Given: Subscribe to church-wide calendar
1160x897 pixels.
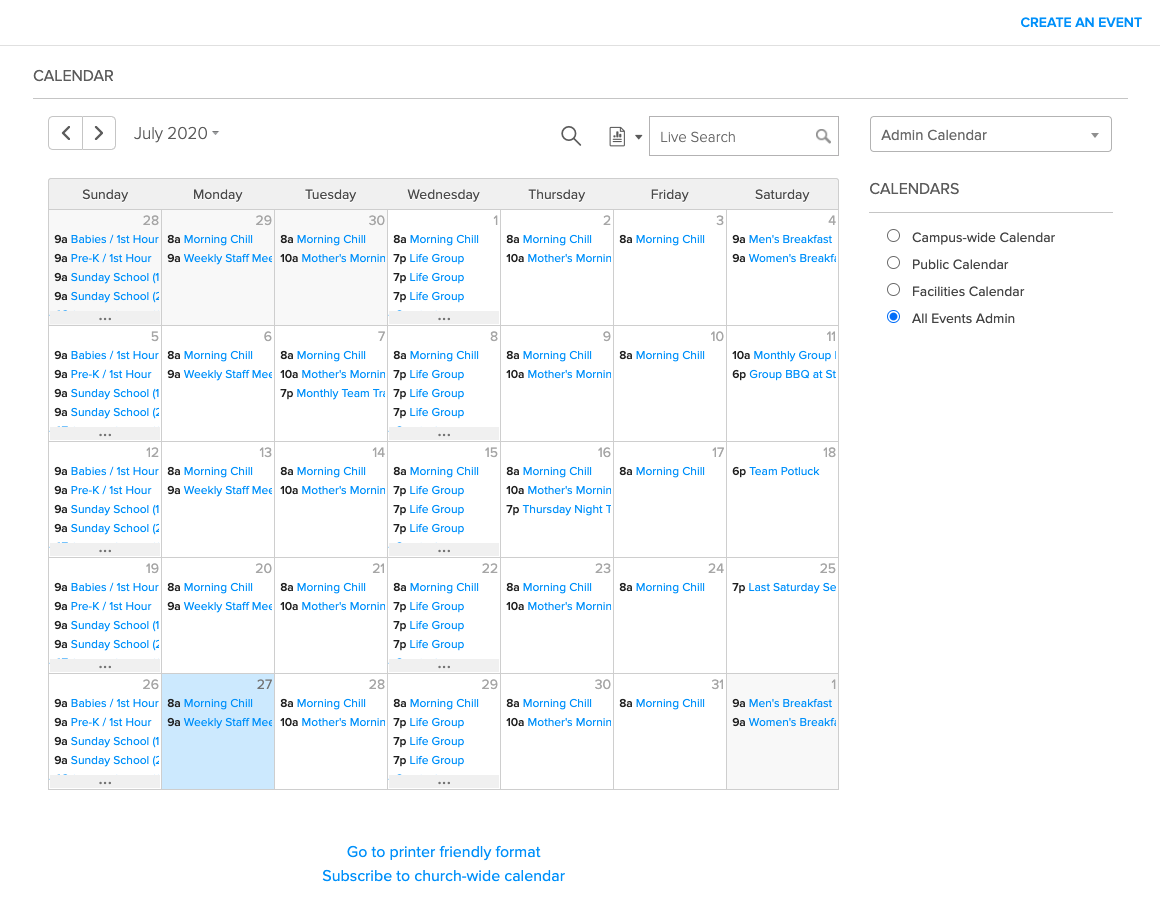Looking at the screenshot, I should click(443, 876).
